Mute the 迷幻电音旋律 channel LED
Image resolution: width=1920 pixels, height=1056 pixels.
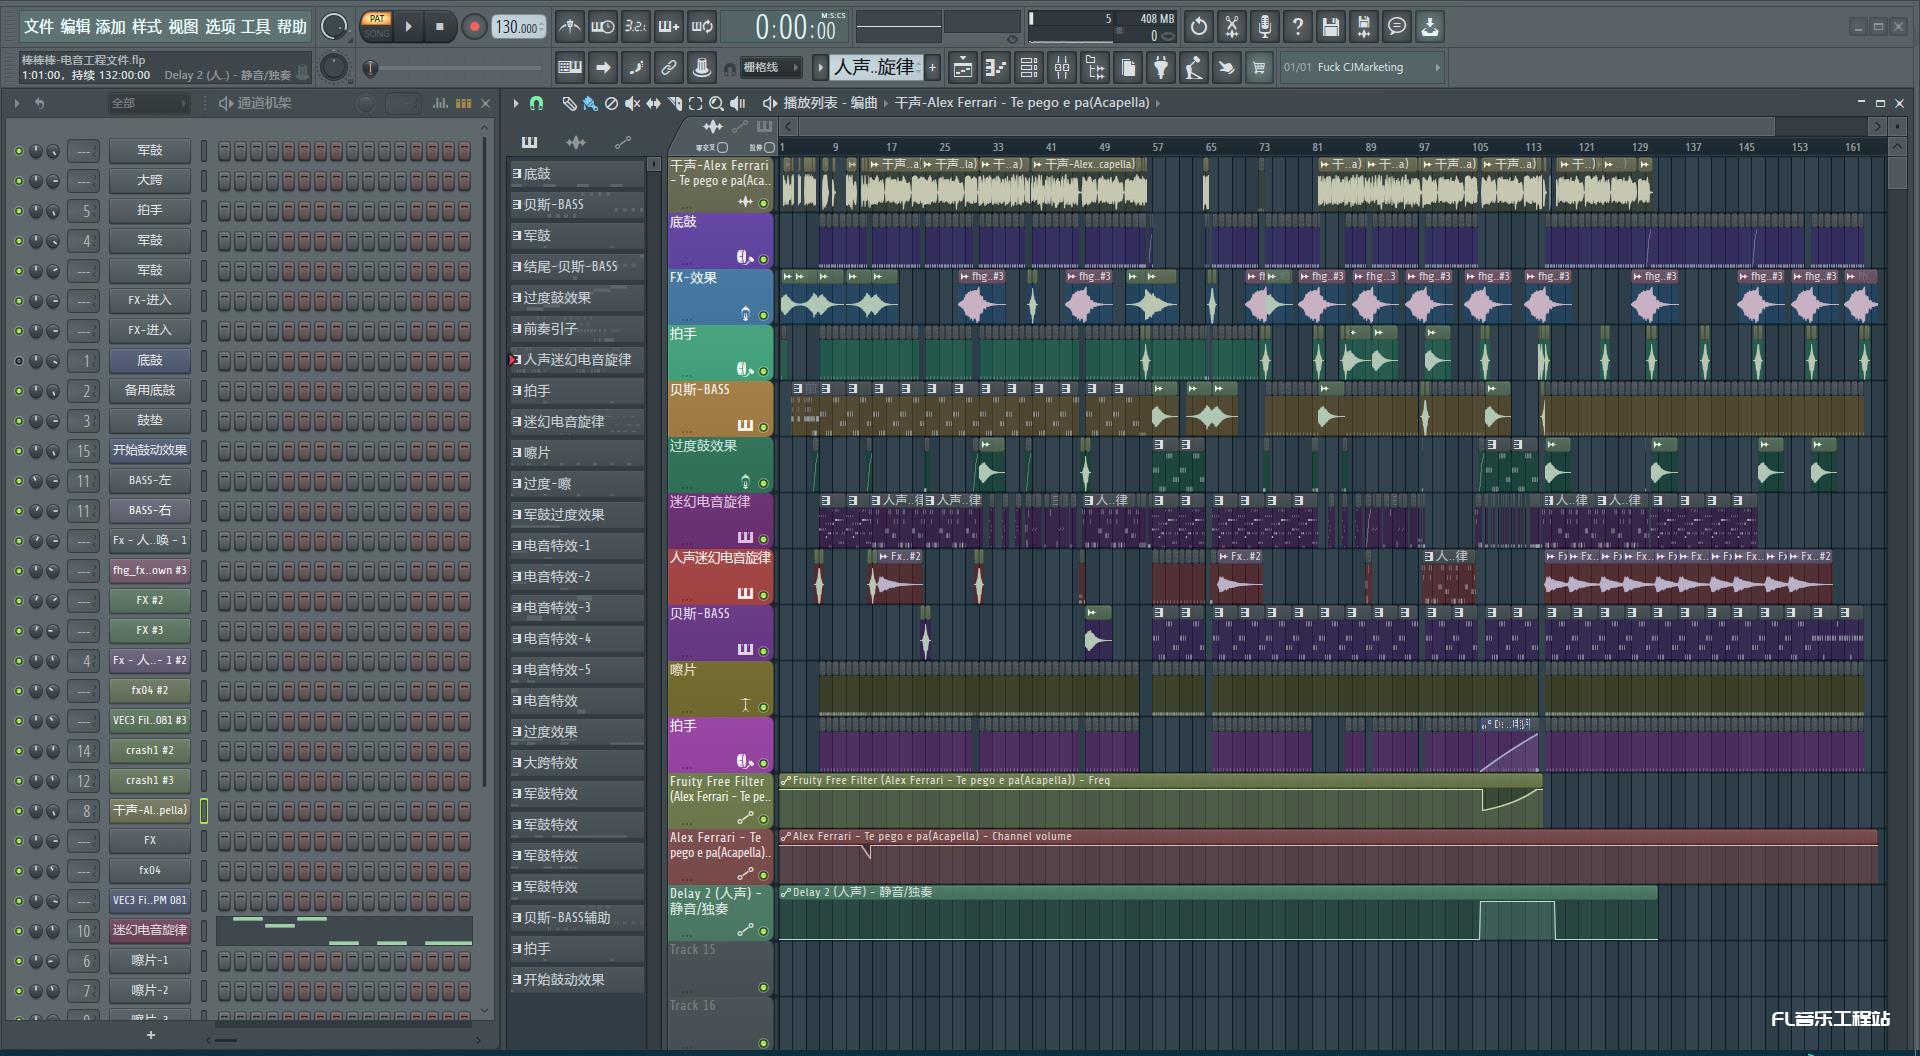[18, 931]
